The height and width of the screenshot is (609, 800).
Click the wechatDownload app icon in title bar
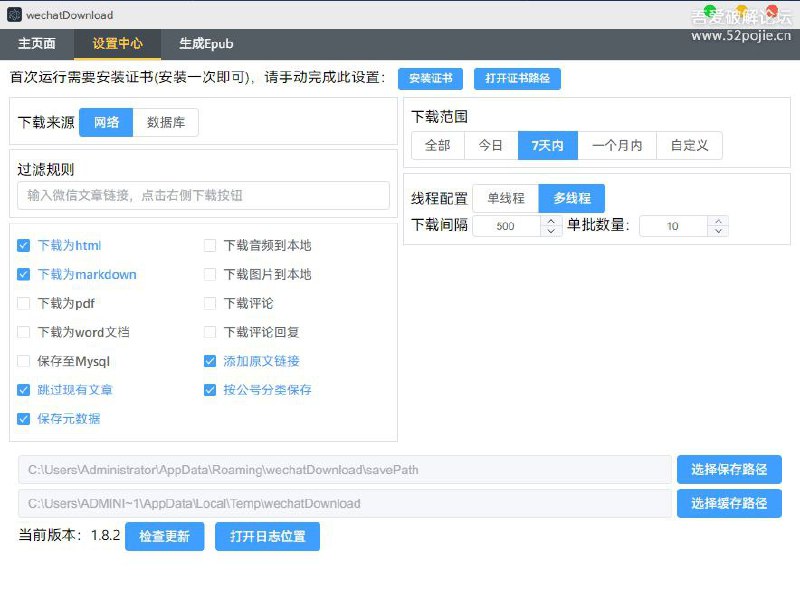pos(14,15)
